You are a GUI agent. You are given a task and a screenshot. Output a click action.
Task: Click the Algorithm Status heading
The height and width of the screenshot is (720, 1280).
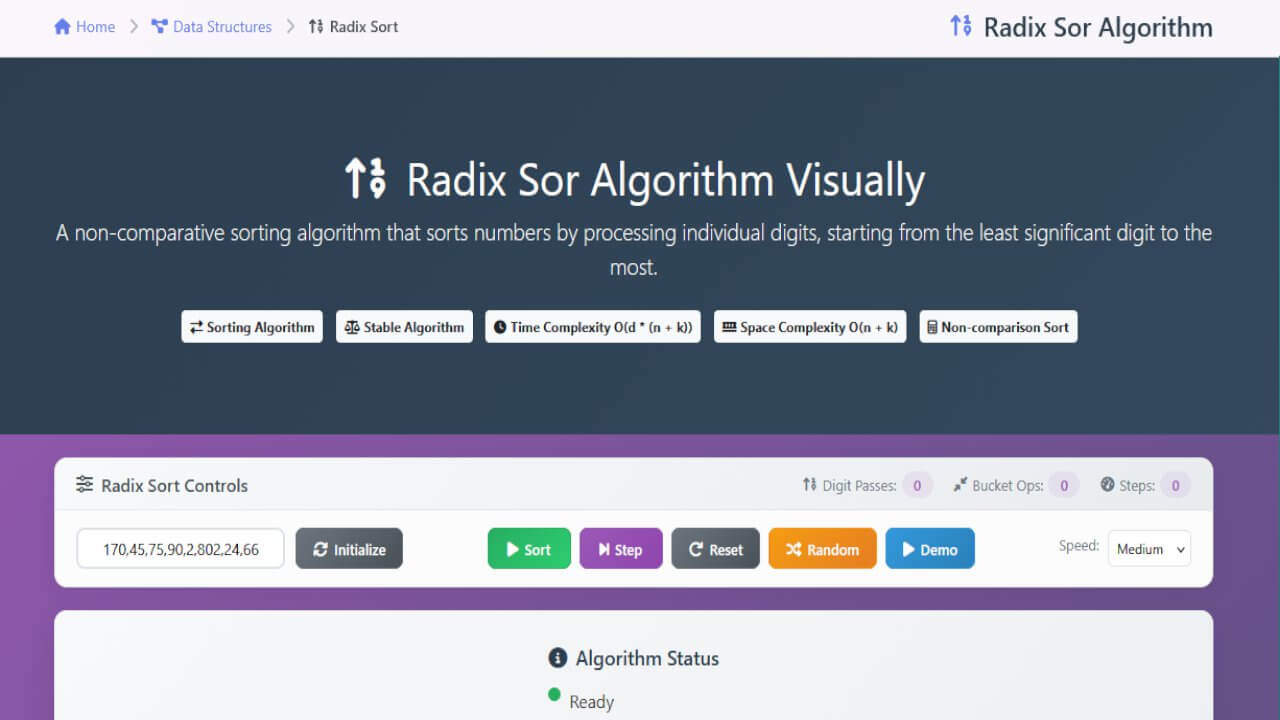click(647, 658)
